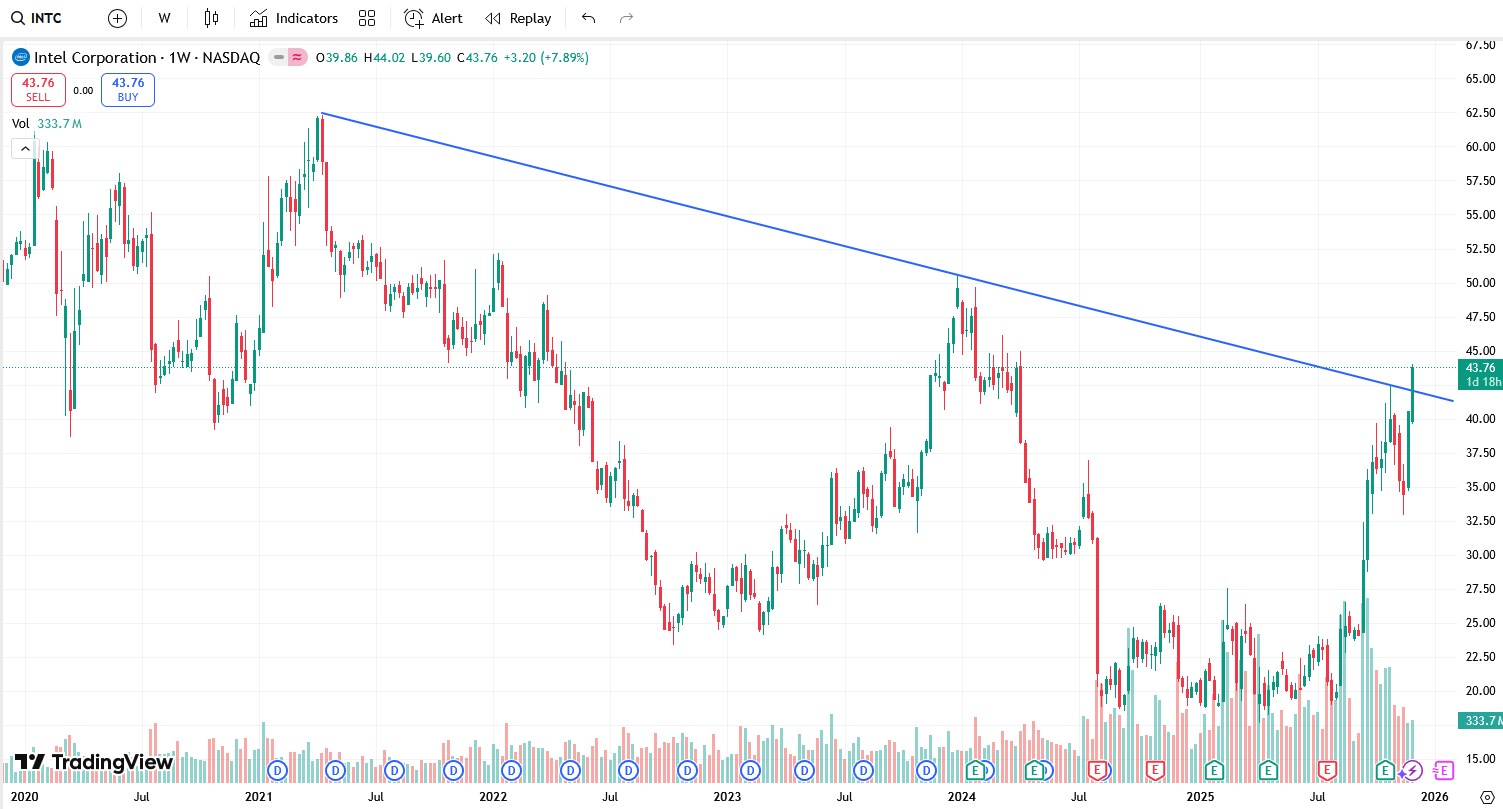Start bar Replay mode
The width and height of the screenshot is (1503, 809).
[x=518, y=18]
